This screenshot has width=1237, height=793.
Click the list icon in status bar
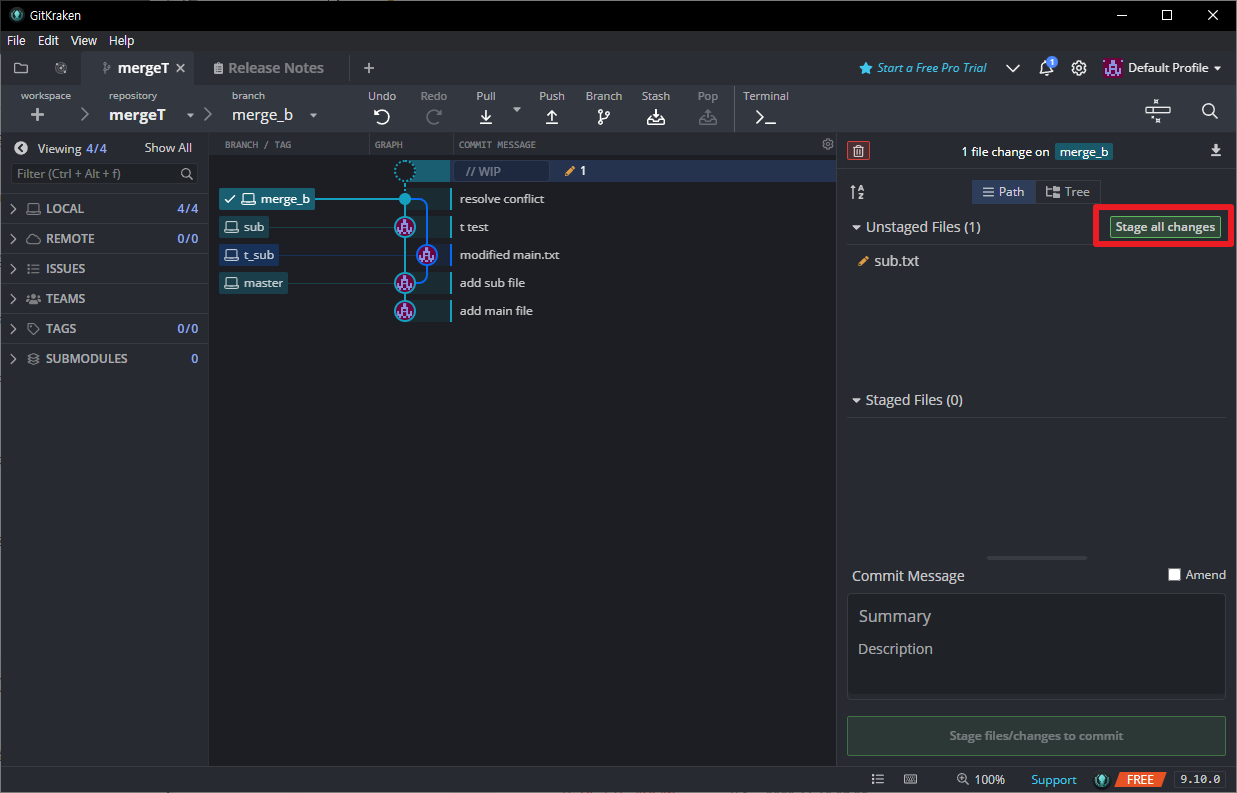[x=877, y=779]
